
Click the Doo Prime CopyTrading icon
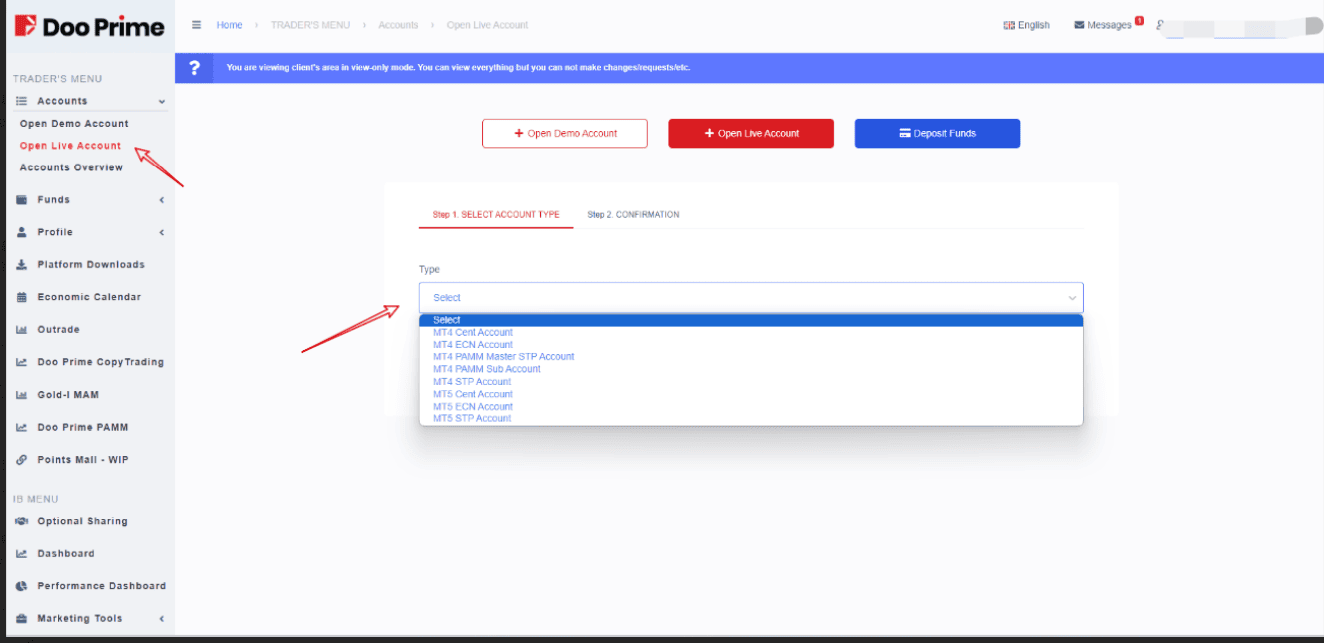coord(21,362)
